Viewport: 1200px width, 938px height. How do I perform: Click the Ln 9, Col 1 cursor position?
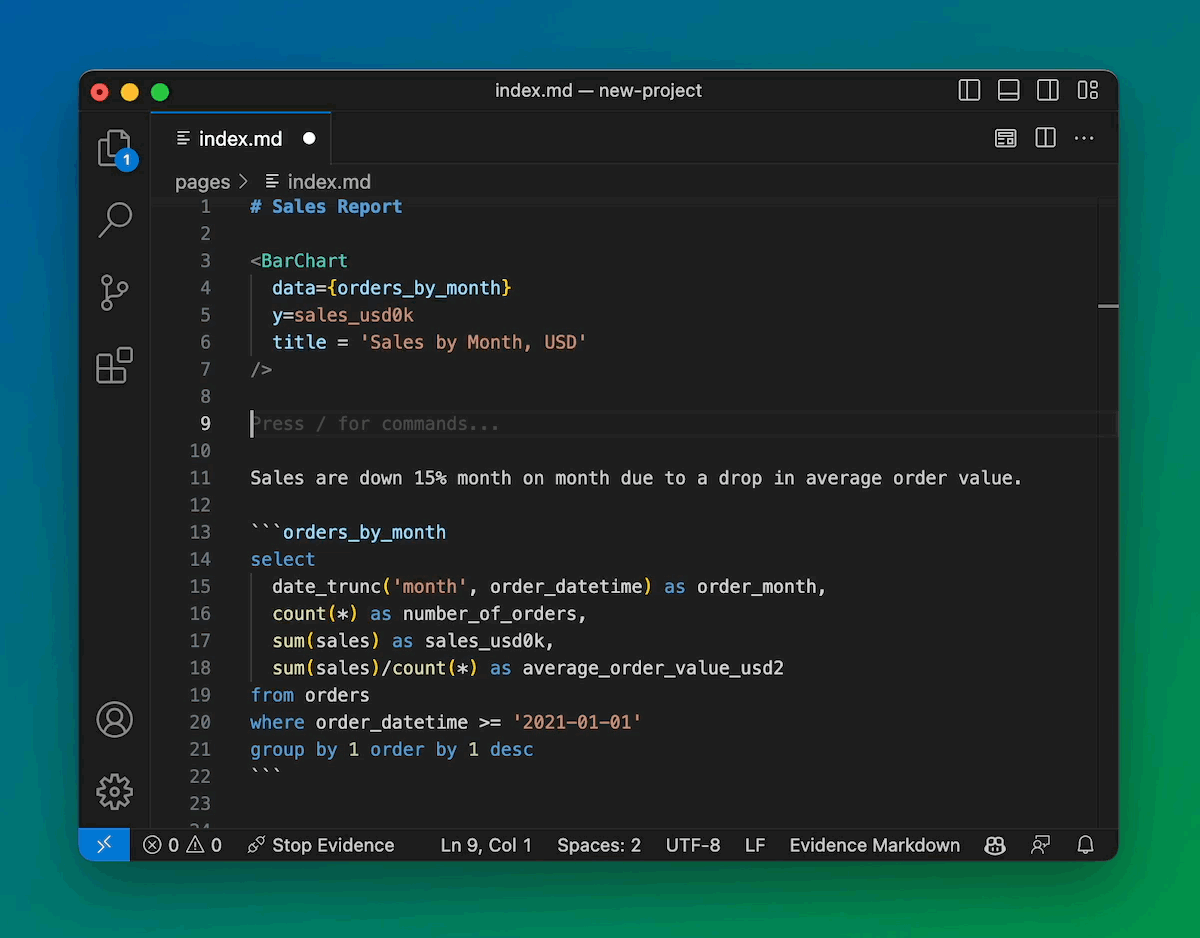pyautogui.click(x=486, y=845)
